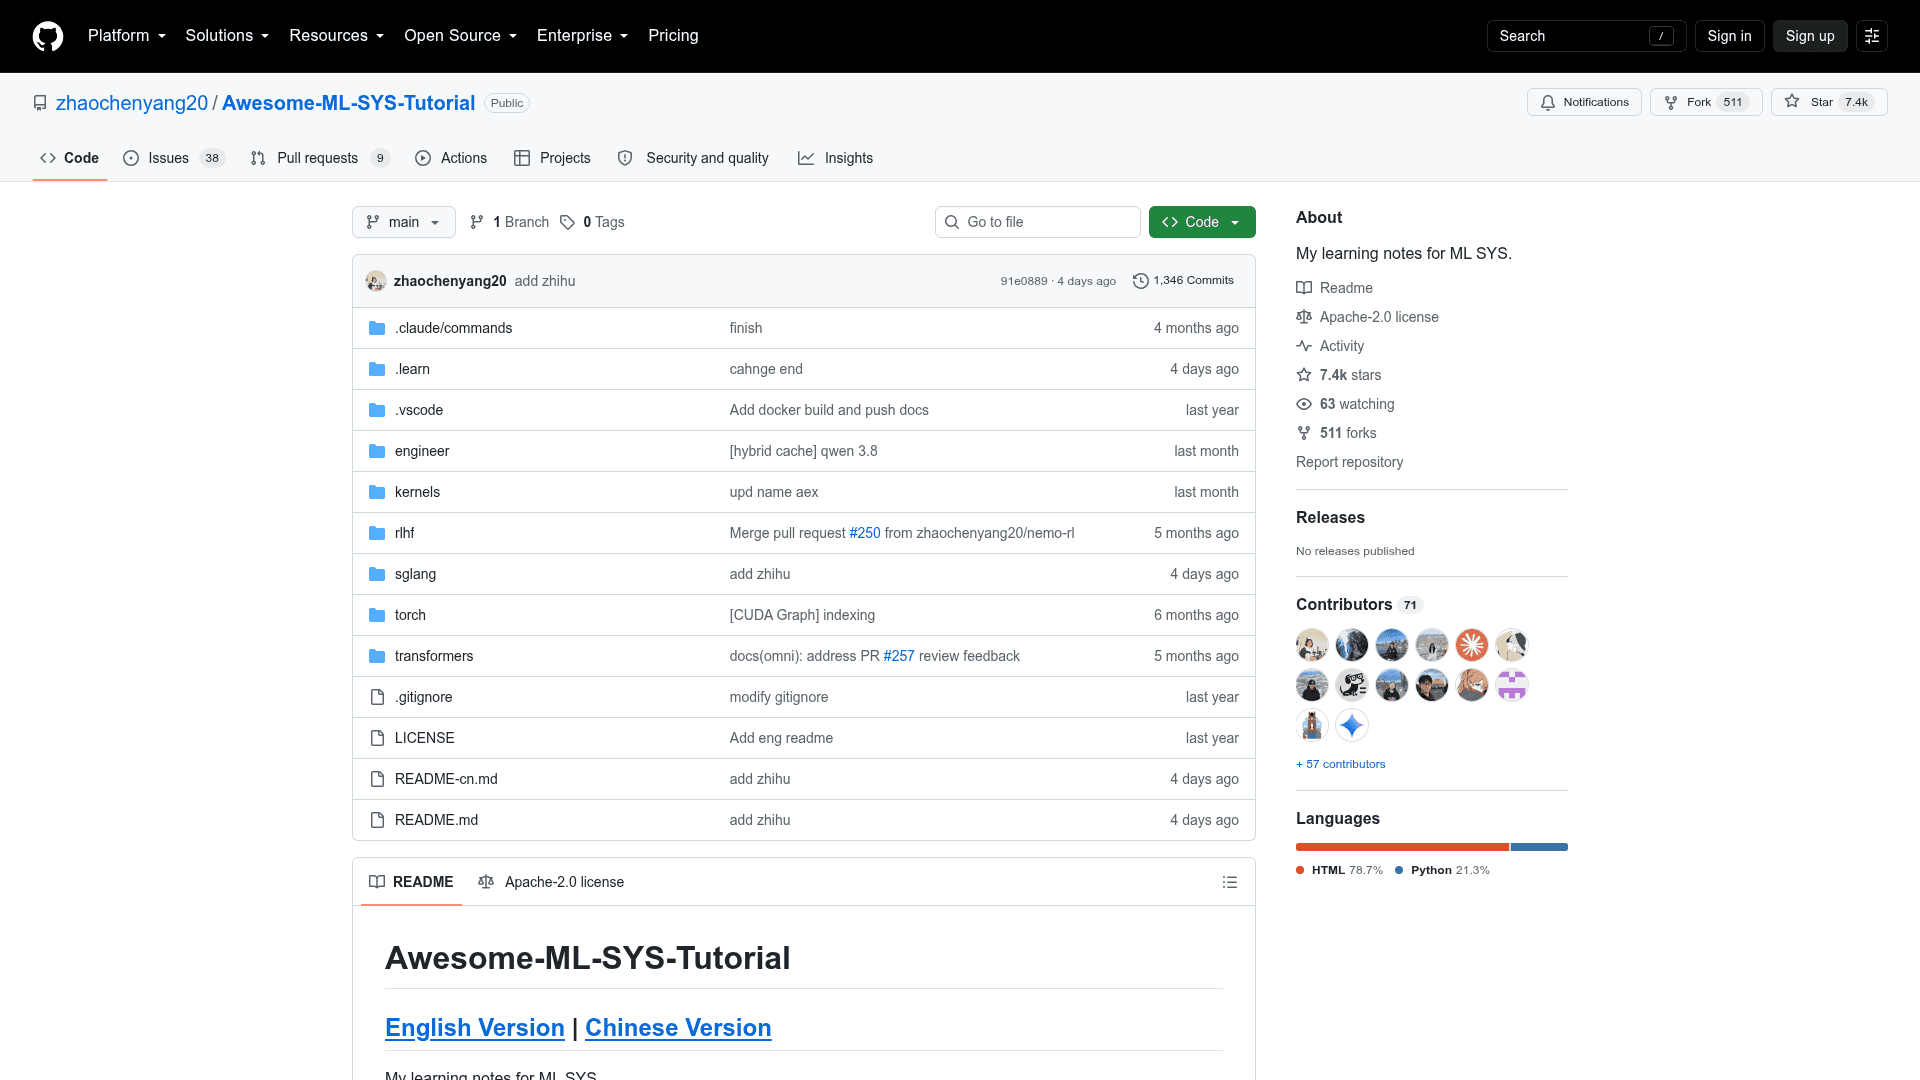
Task: Expand the Enterprise menu
Action: [583, 36]
